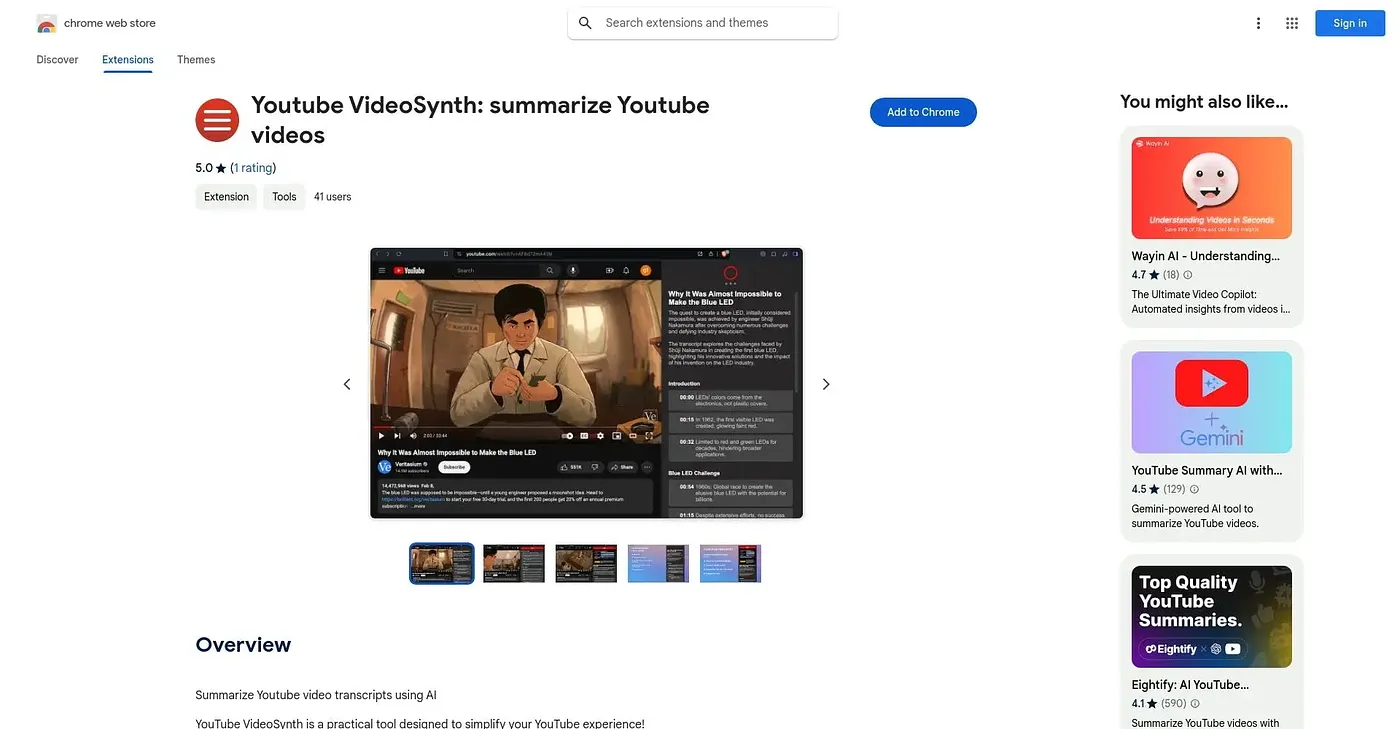The height and width of the screenshot is (729, 1400).
Task: Click 'Summarize Youtube video transcripts using AI' text
Action: click(316, 695)
